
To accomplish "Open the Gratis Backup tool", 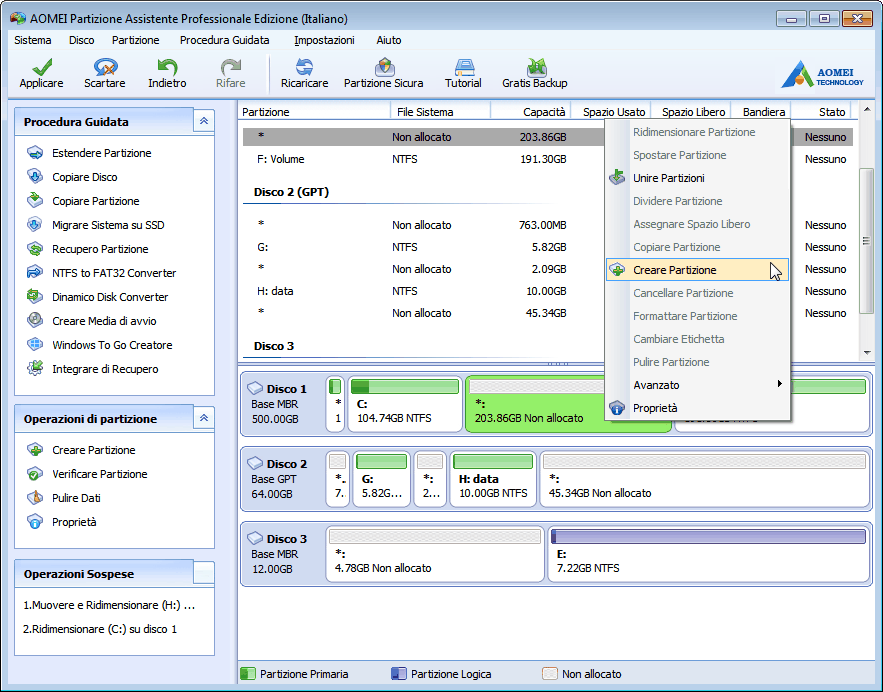I will pyautogui.click(x=534, y=73).
